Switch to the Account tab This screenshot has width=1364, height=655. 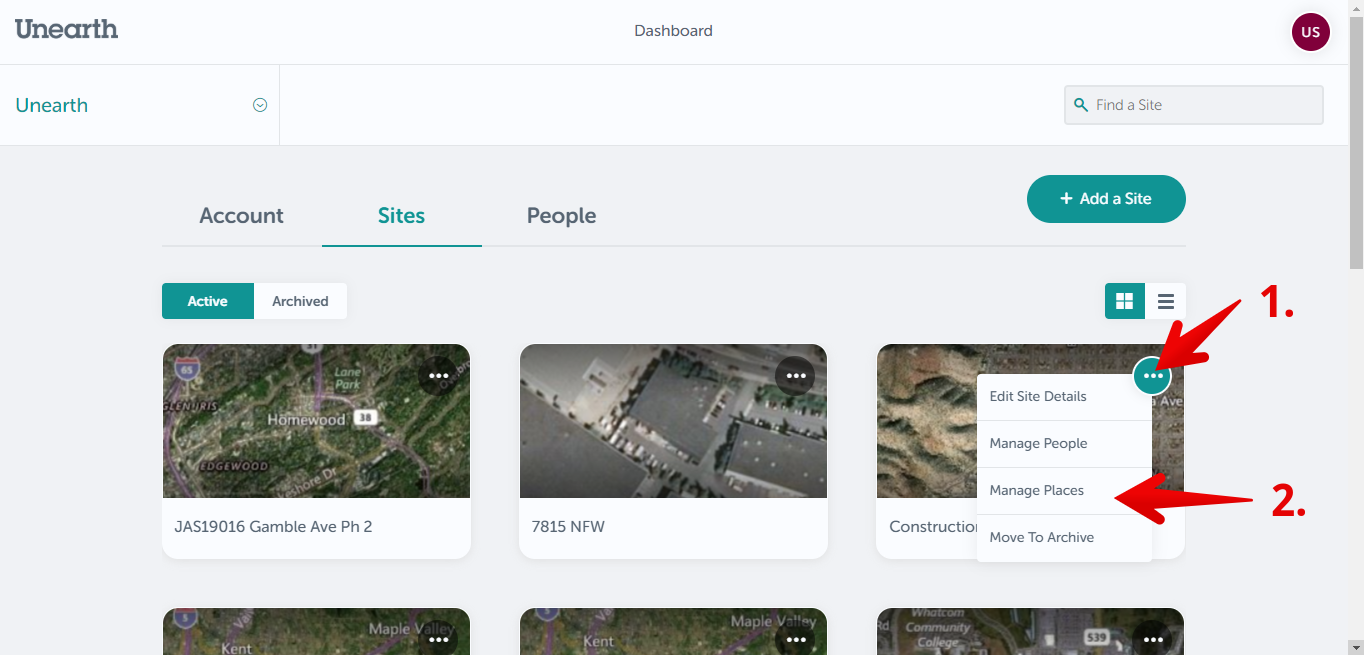pyautogui.click(x=241, y=216)
